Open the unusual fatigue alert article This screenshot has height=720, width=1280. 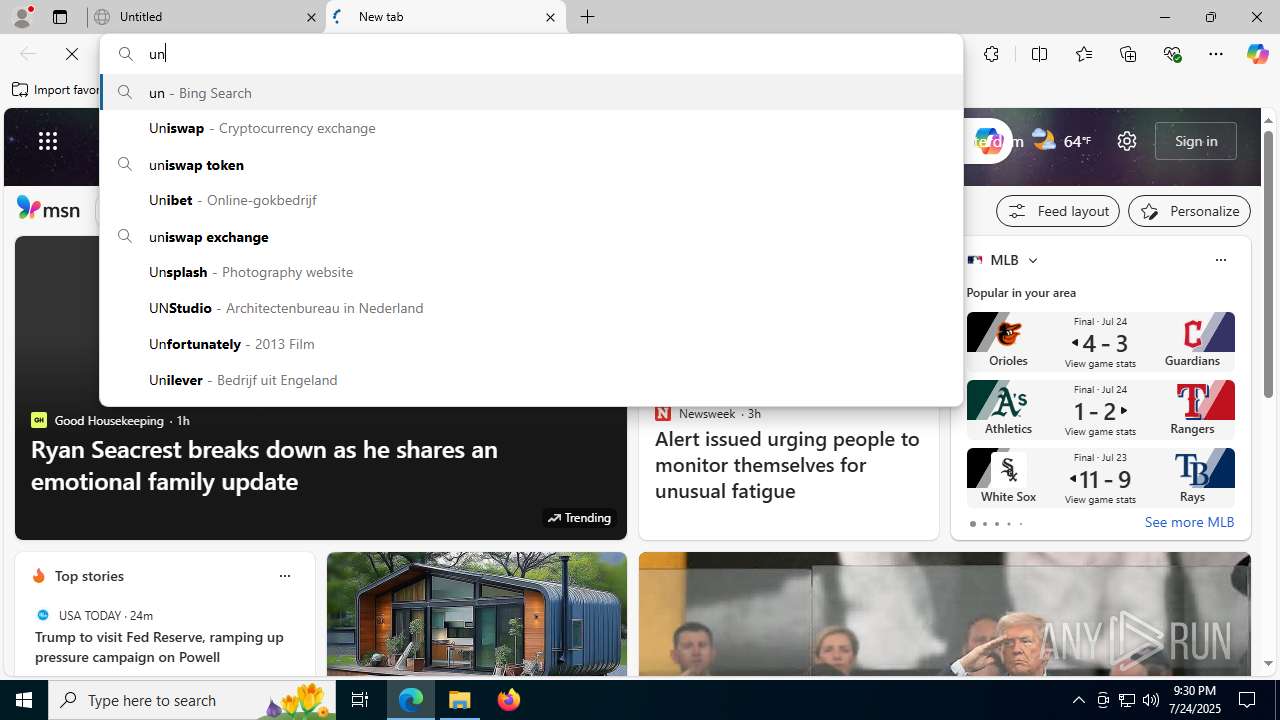click(787, 464)
